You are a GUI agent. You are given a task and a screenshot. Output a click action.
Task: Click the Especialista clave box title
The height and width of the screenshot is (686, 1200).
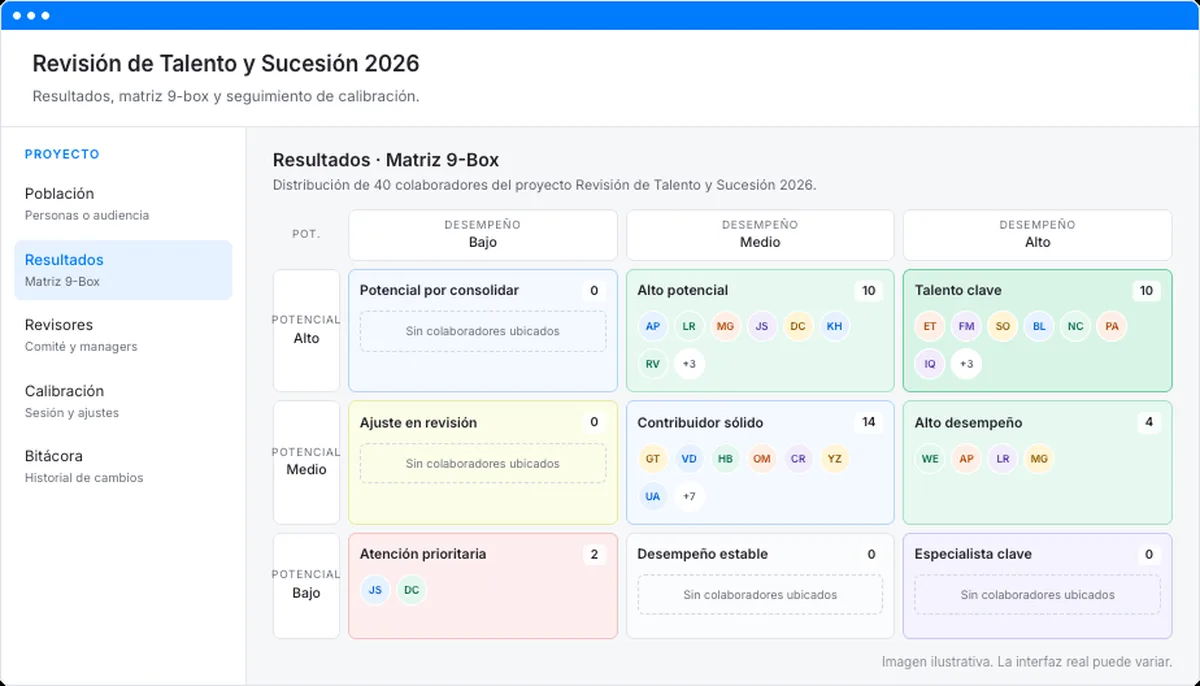973,554
